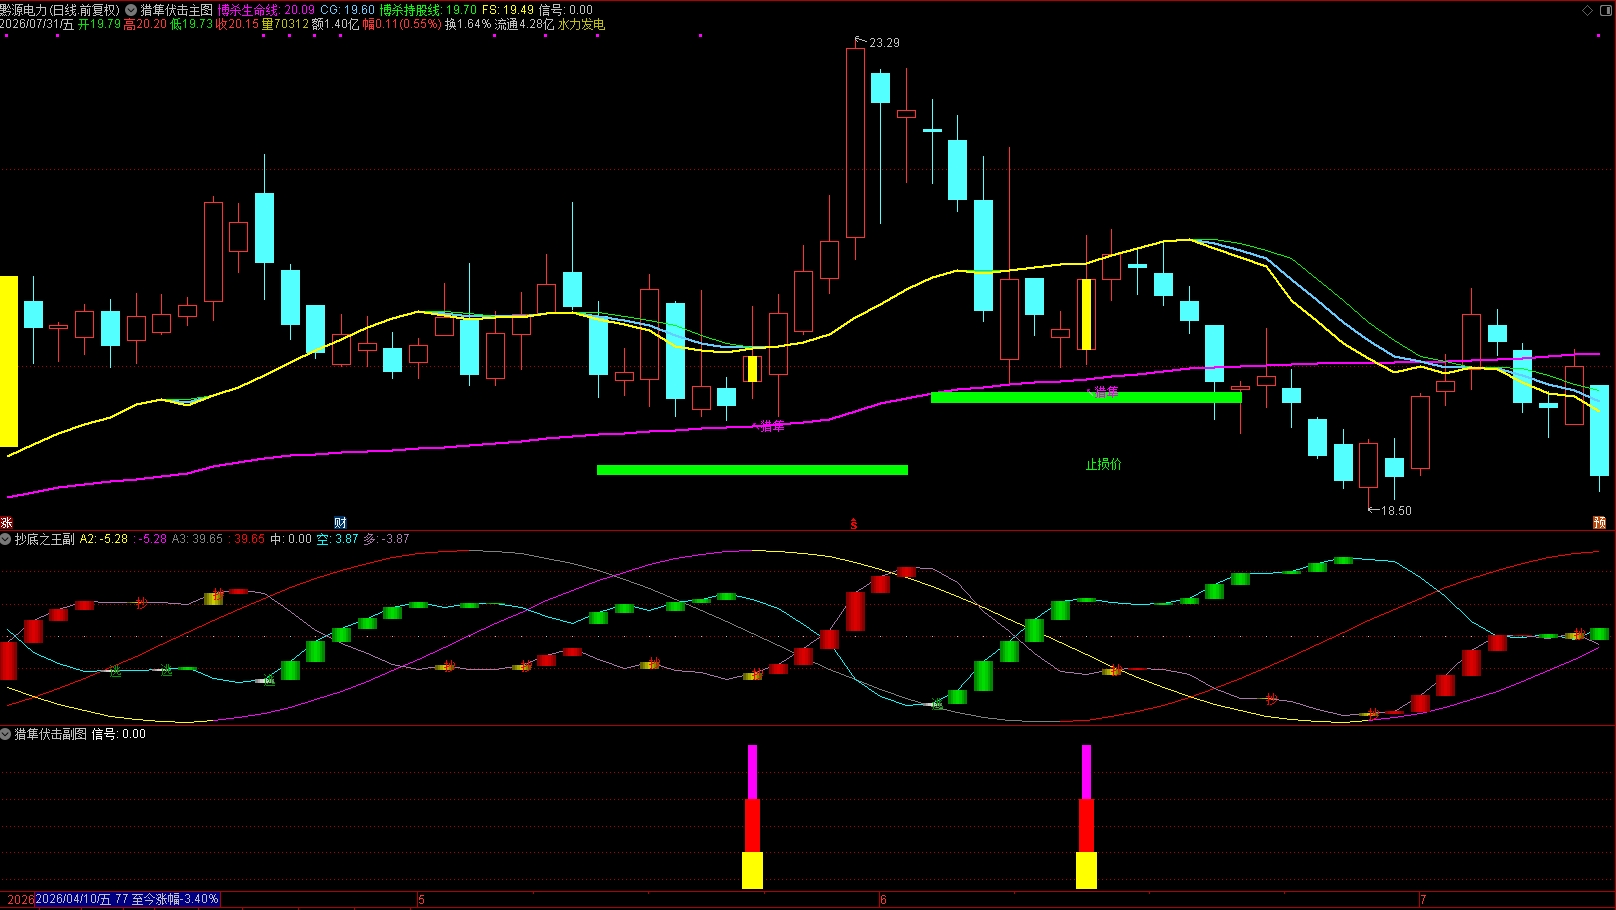Open the 涨 marker icon at bottom left

coord(6,523)
